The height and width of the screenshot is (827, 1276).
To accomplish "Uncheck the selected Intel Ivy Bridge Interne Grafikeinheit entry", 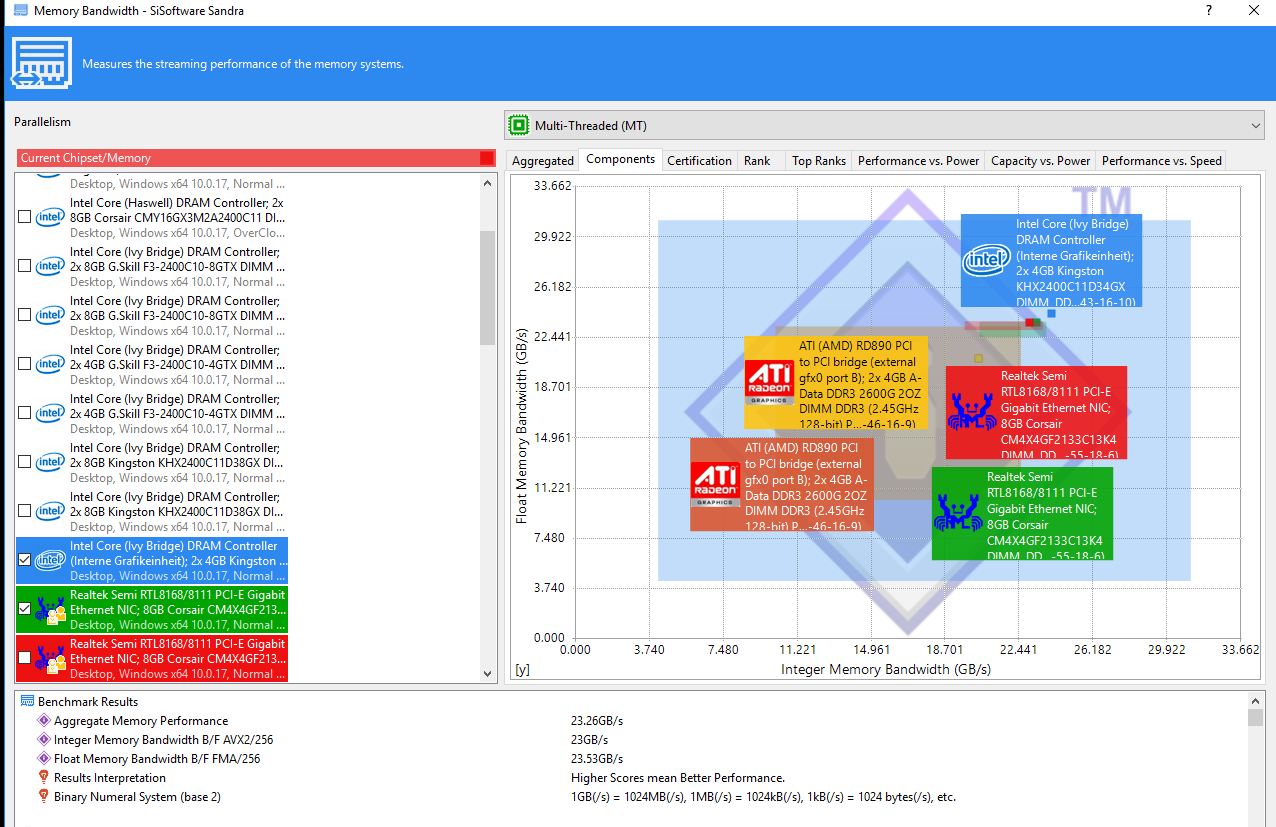I will point(25,560).
